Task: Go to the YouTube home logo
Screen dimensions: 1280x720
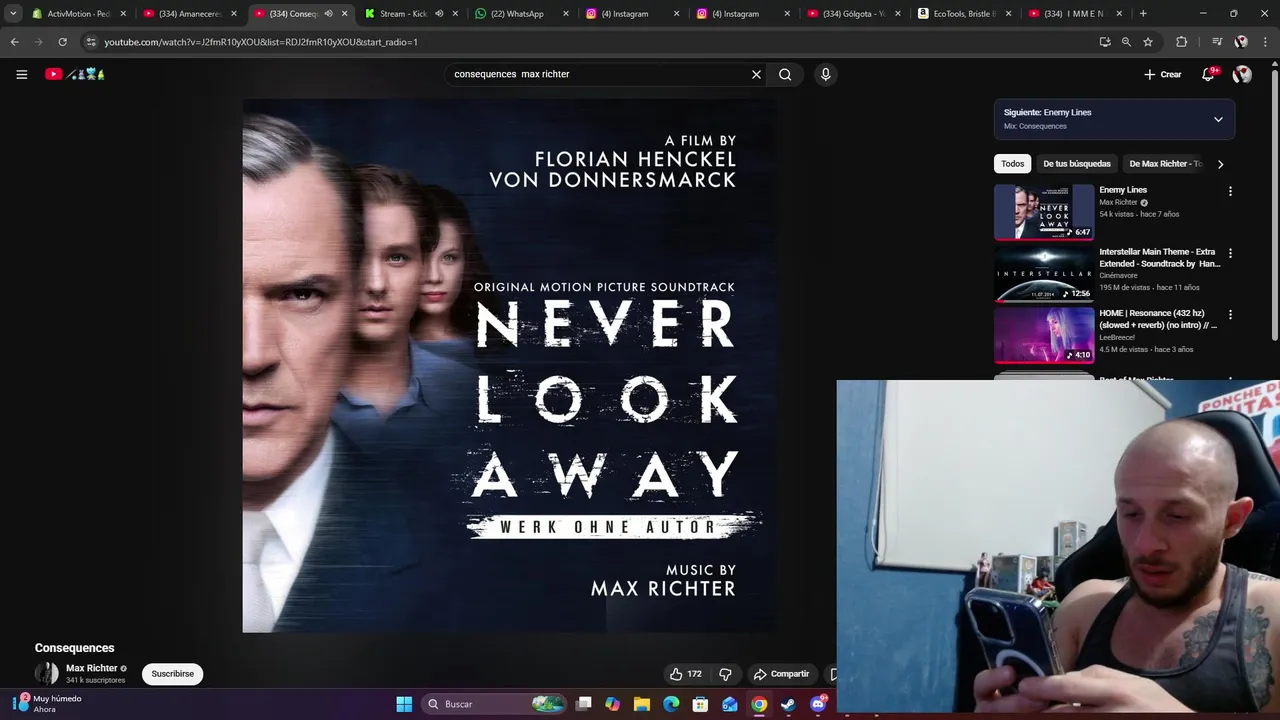Action: [x=75, y=74]
